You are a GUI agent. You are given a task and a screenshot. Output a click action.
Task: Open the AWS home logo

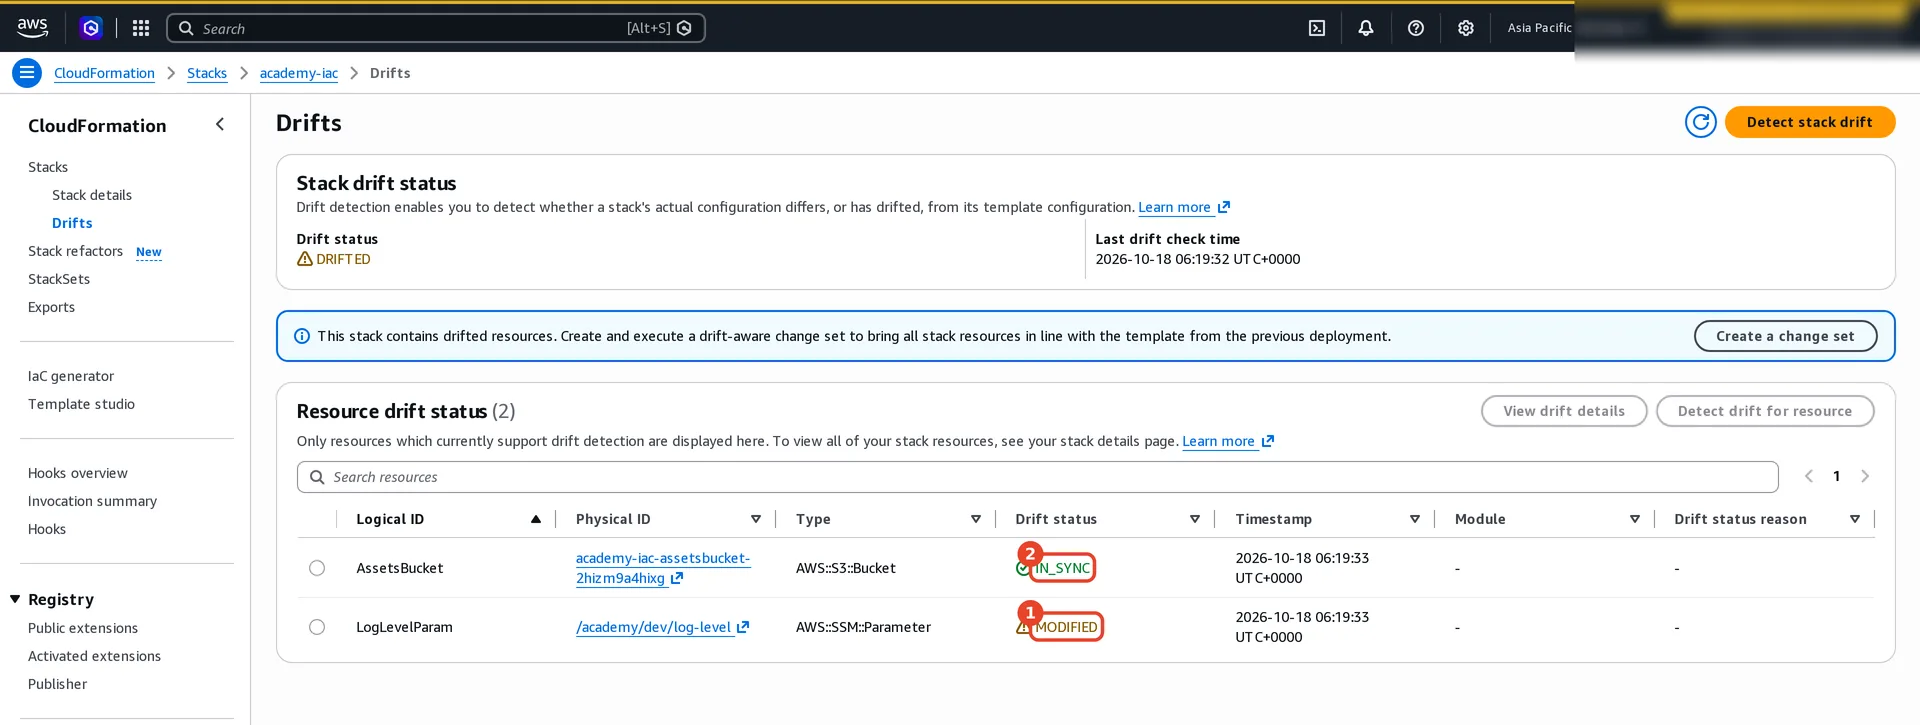(32, 28)
